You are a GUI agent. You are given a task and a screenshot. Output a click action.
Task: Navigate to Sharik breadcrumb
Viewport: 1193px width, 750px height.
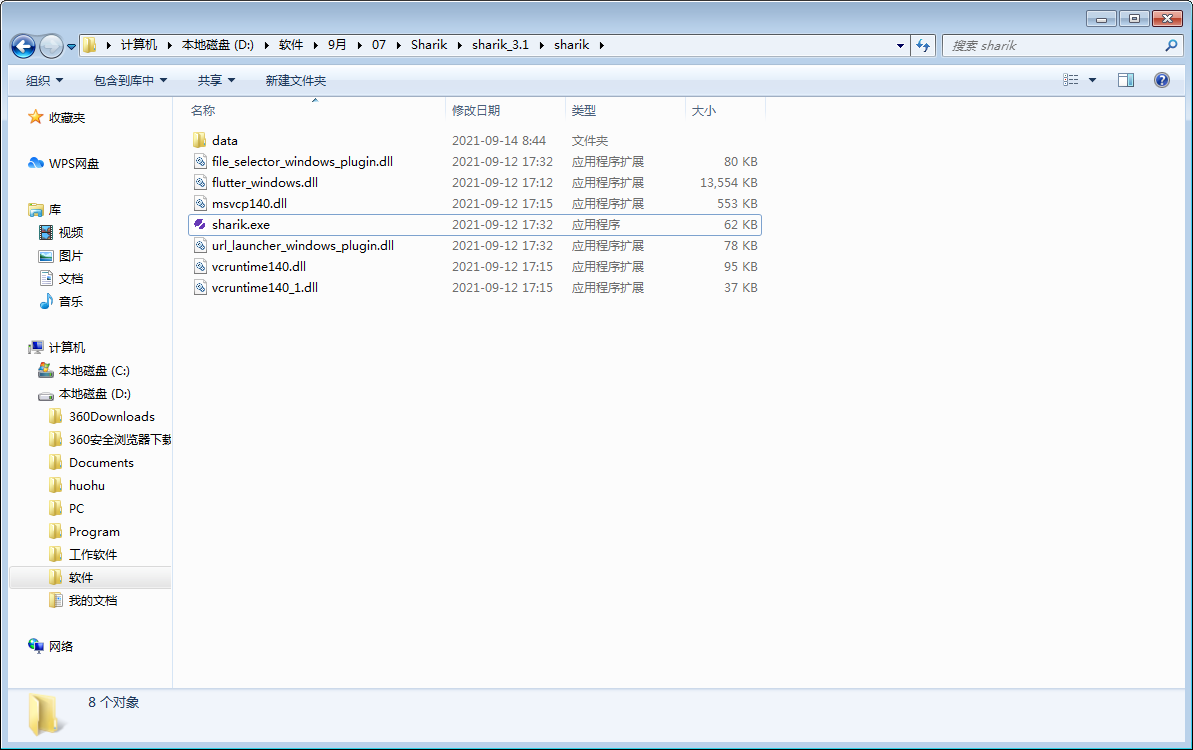tap(429, 45)
